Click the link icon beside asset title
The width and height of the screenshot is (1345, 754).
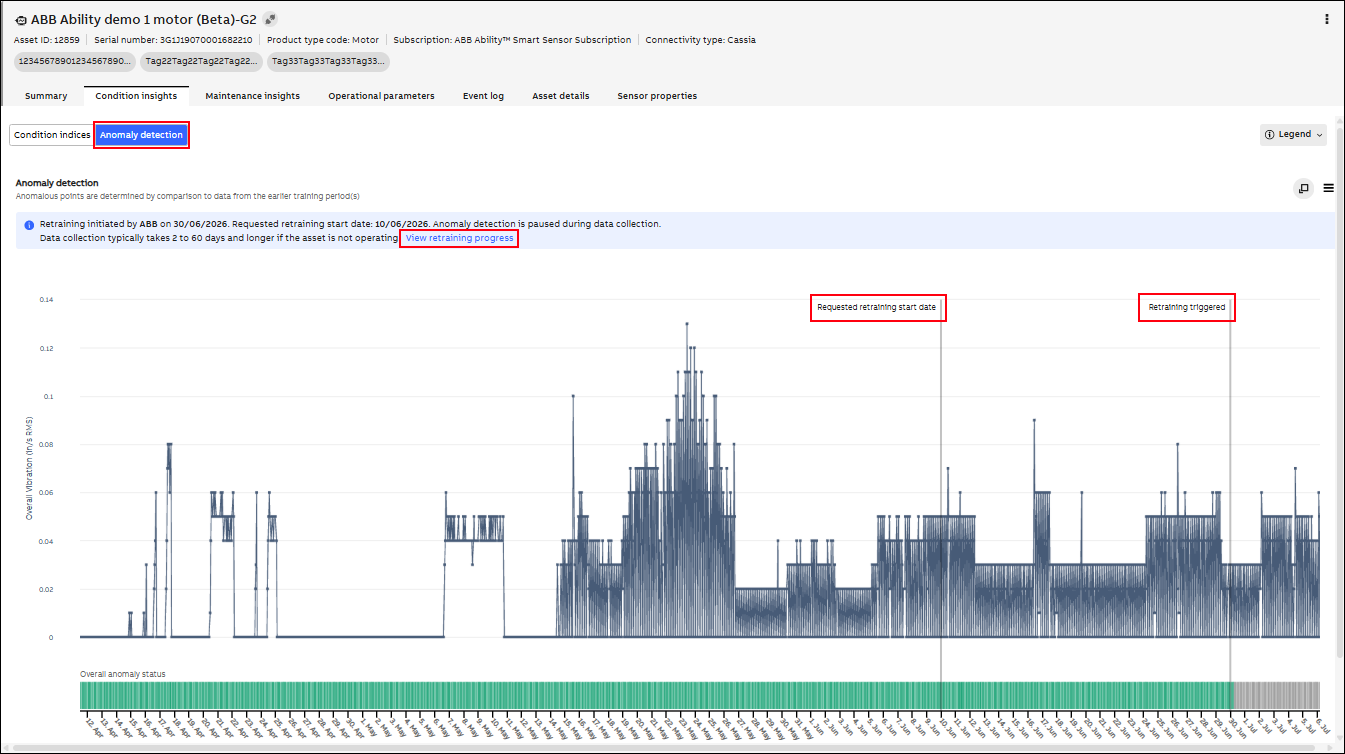pos(270,19)
